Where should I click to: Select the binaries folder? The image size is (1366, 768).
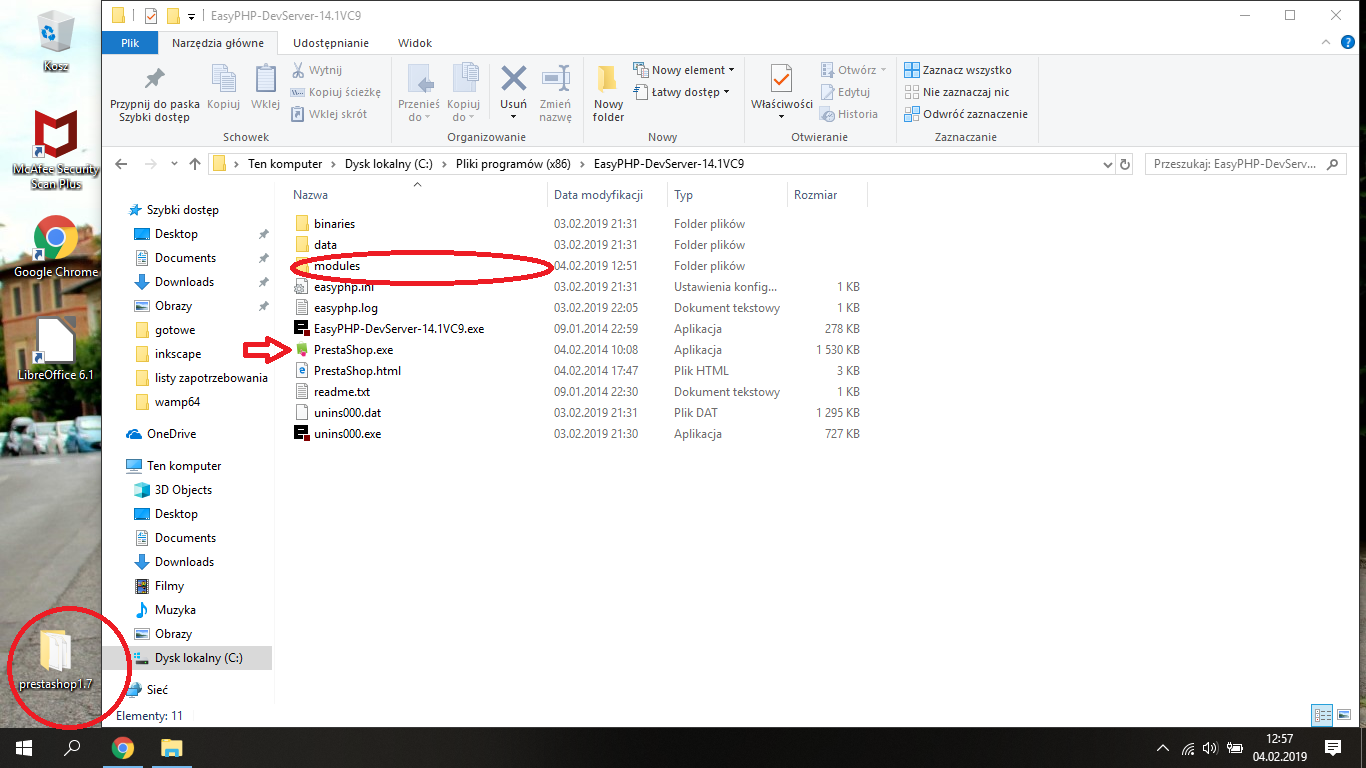tap(325, 224)
